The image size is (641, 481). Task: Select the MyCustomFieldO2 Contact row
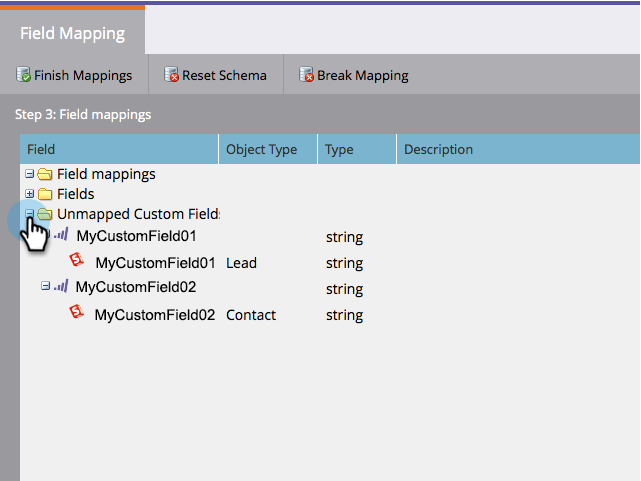click(155, 315)
